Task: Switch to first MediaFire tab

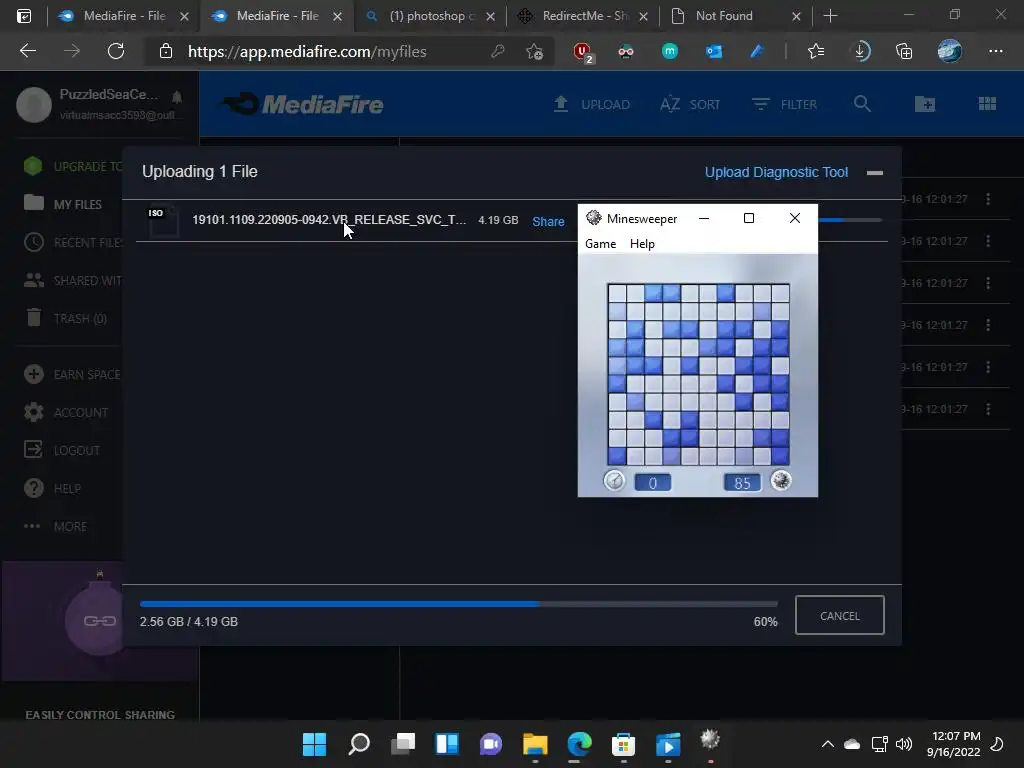Action: tap(124, 16)
